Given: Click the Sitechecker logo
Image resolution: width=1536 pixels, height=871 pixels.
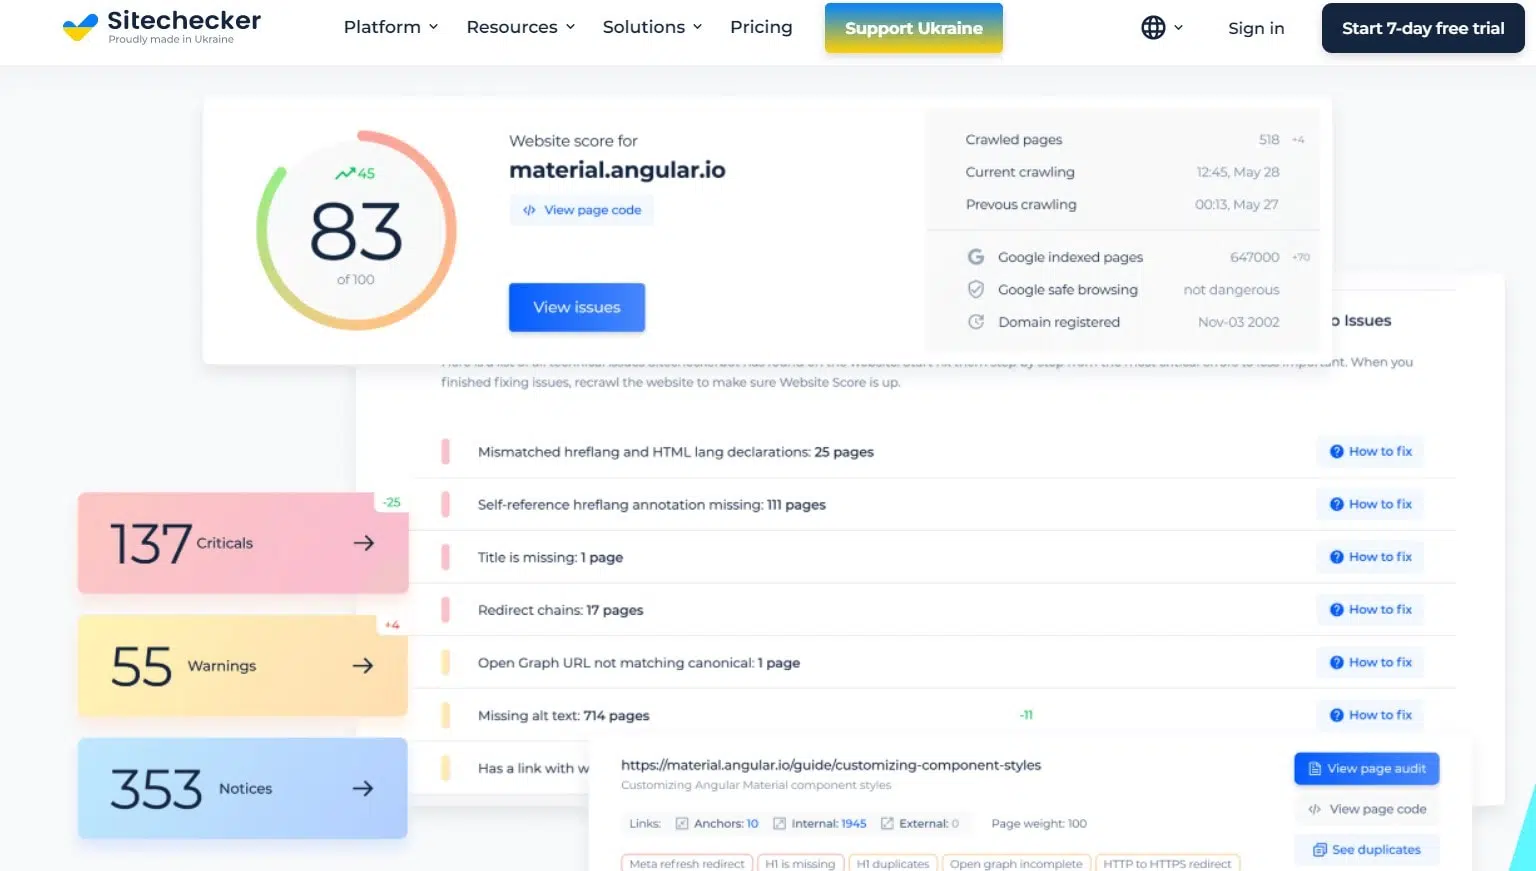Looking at the screenshot, I should 161,27.
